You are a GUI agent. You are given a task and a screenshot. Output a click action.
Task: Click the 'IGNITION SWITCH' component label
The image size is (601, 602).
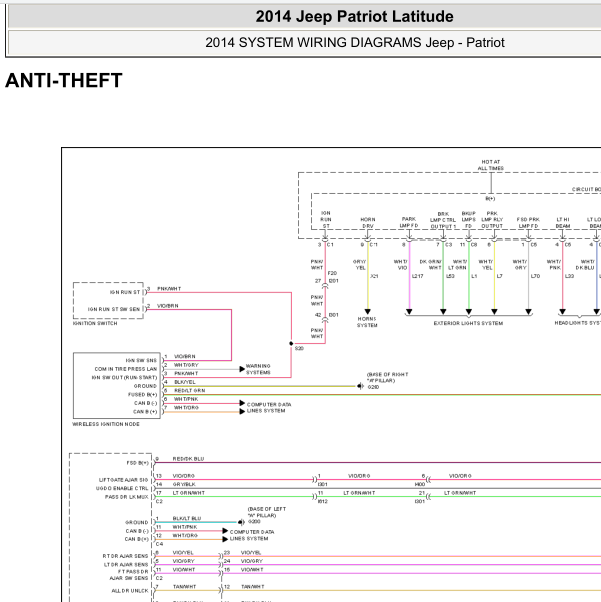click(95, 323)
